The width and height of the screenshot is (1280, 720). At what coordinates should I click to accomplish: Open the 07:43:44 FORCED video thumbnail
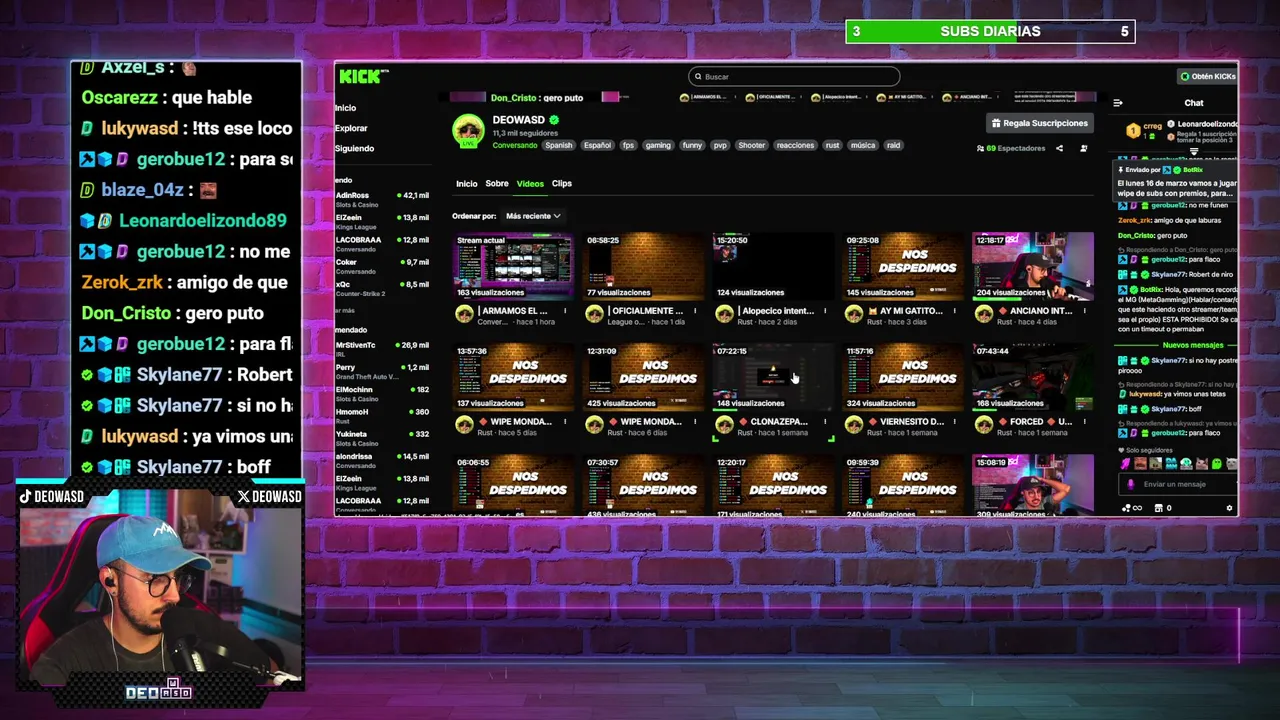(x=1033, y=377)
